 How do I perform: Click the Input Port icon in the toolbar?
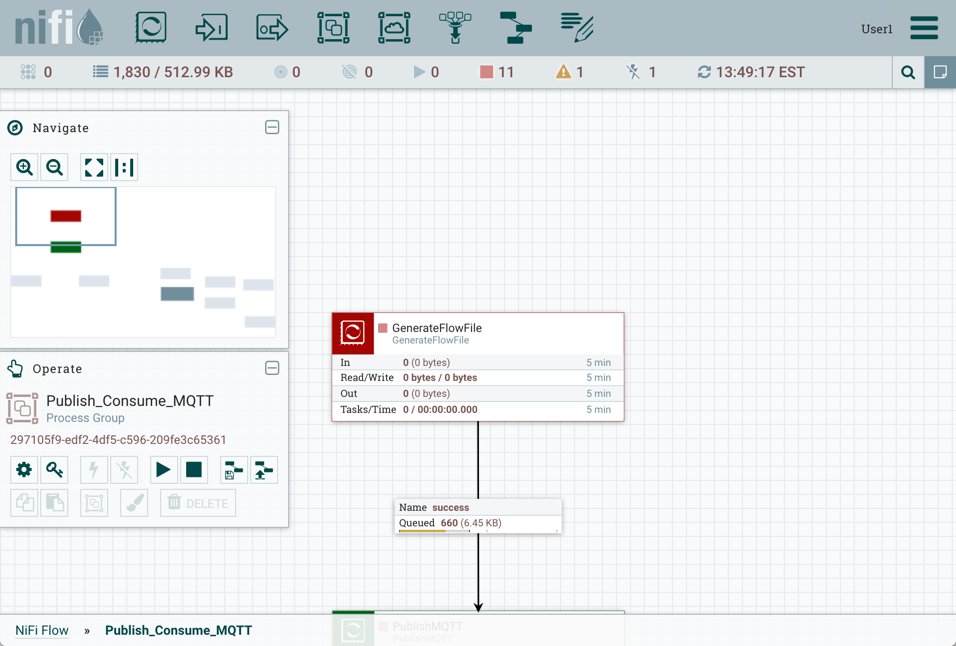pos(212,27)
